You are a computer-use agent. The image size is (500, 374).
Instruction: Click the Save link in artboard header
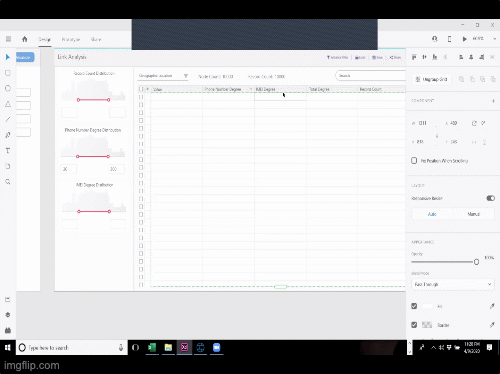click(377, 57)
